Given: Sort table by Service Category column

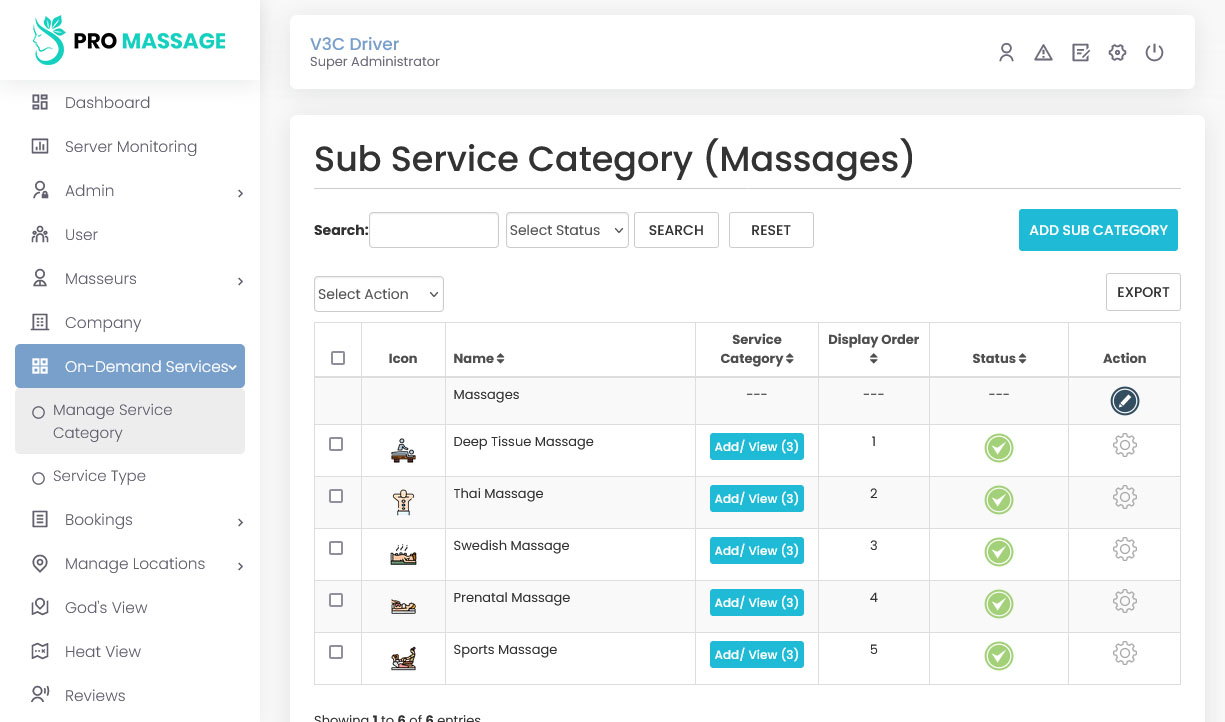Looking at the screenshot, I should [x=757, y=349].
